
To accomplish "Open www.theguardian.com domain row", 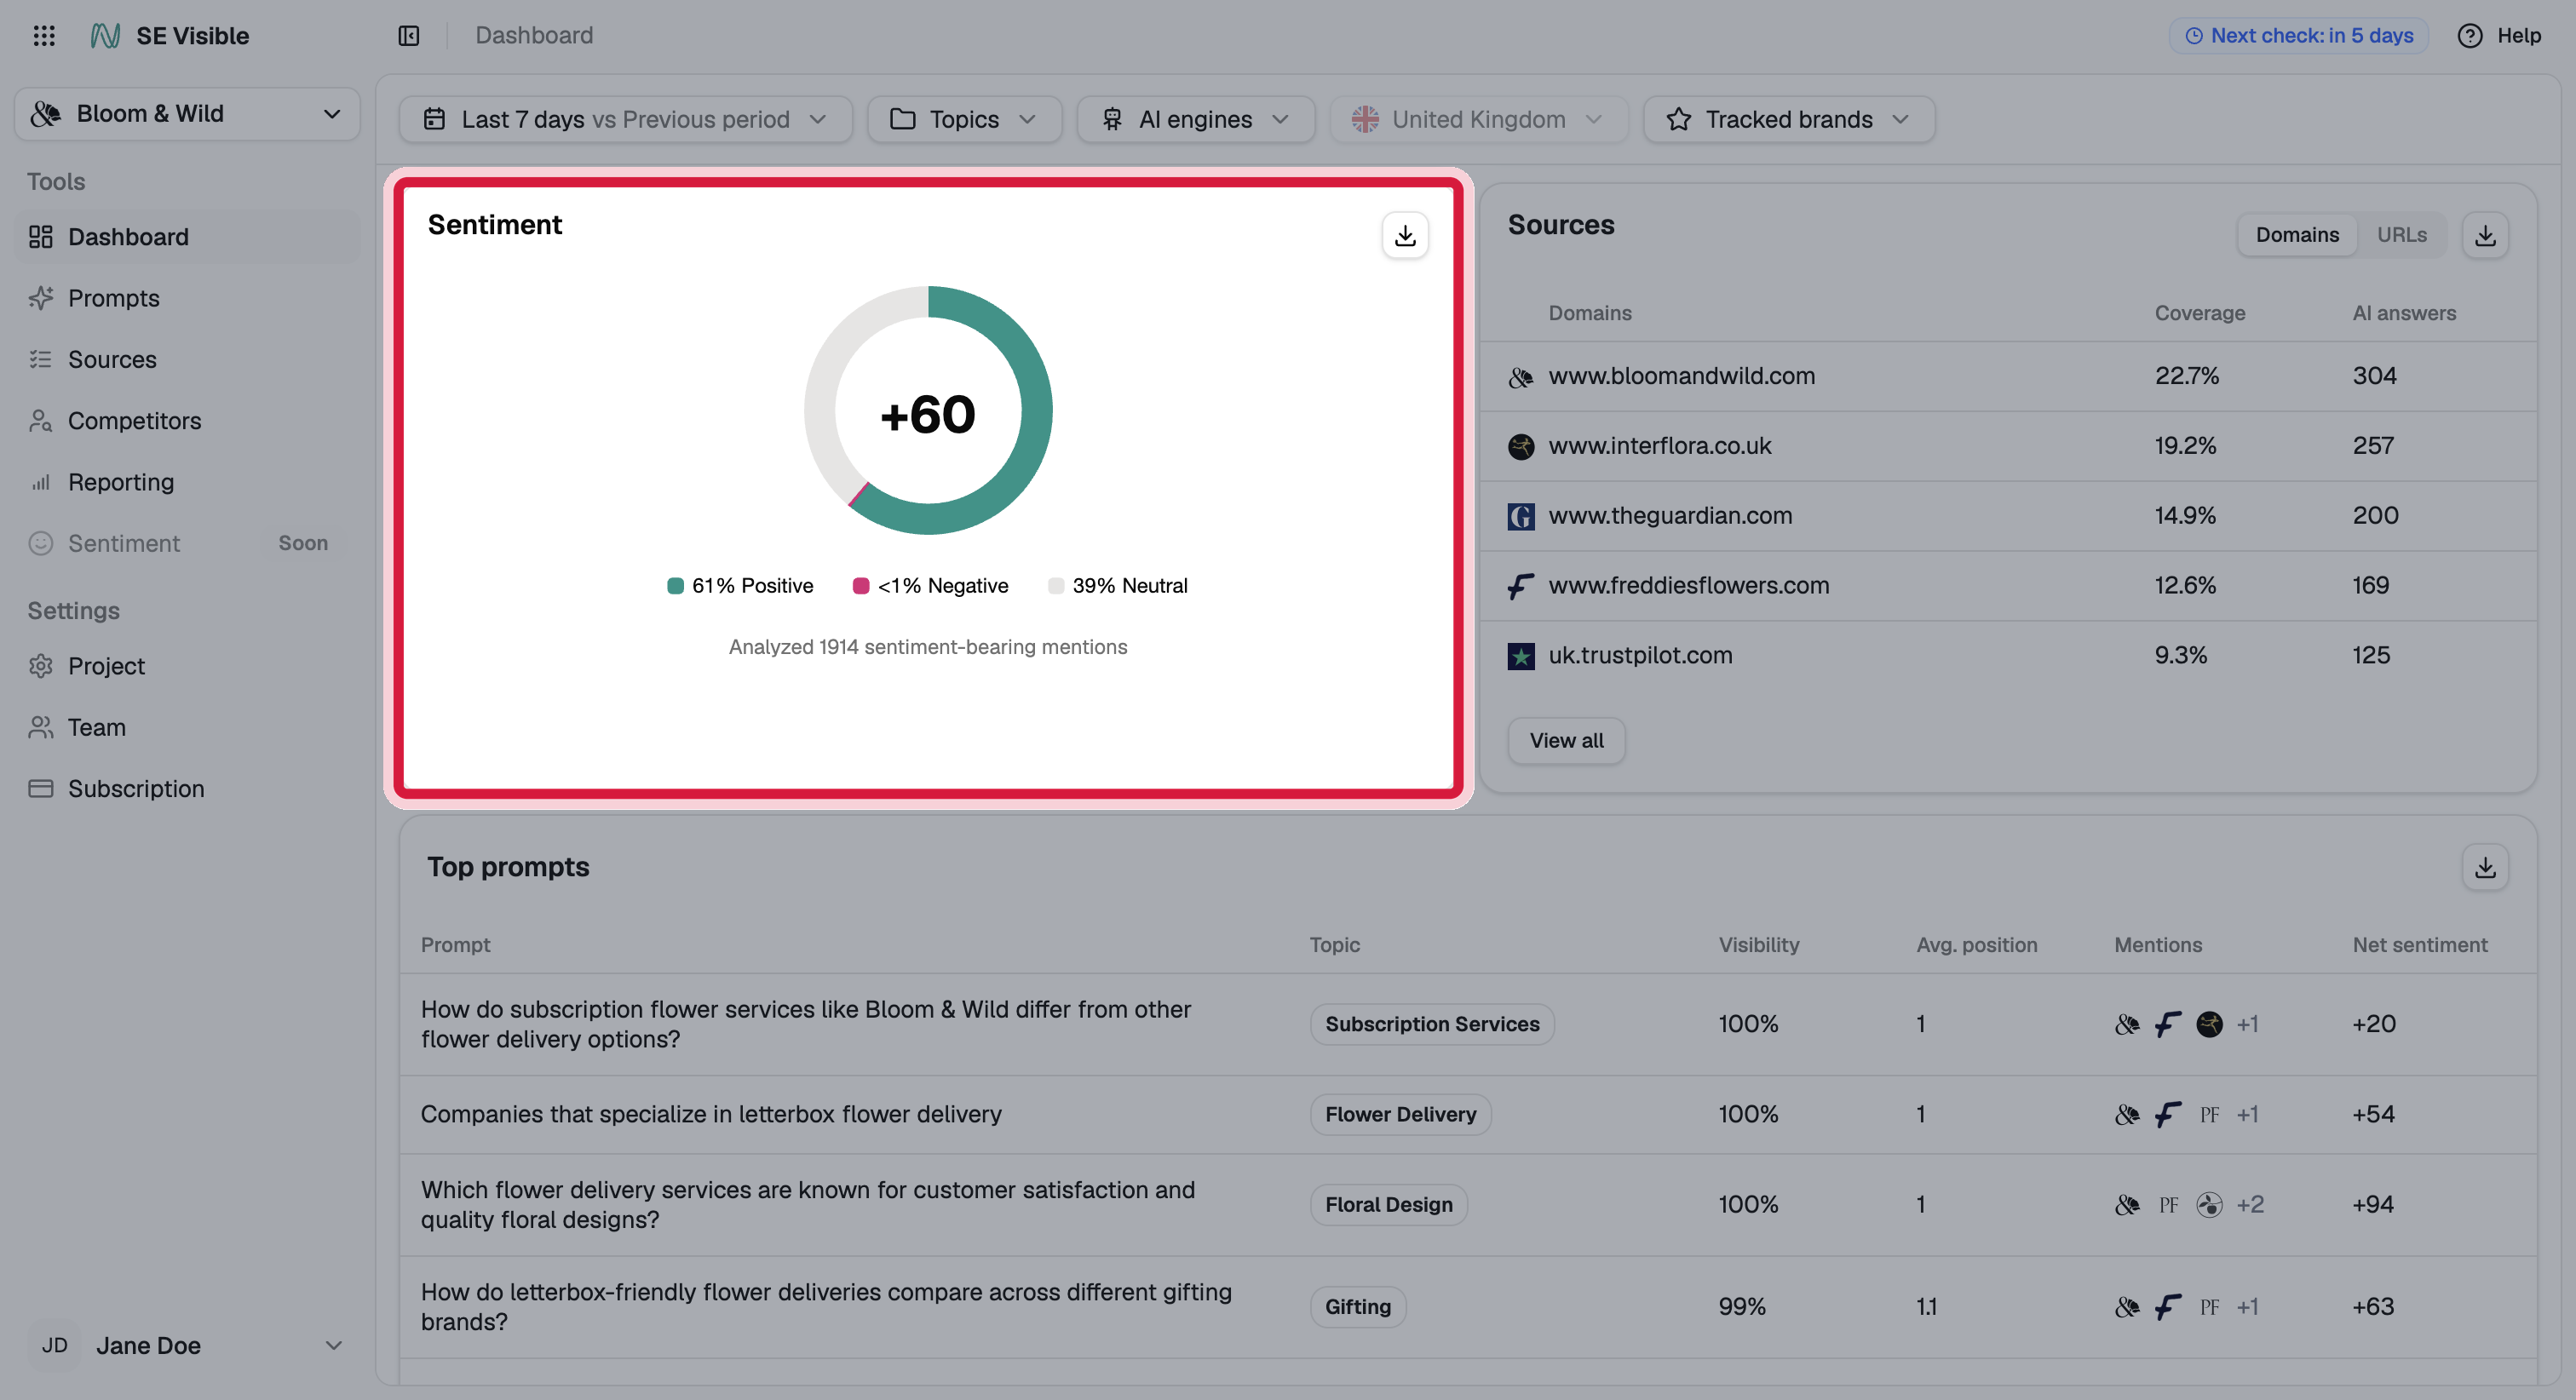I will pyautogui.click(x=2008, y=516).
